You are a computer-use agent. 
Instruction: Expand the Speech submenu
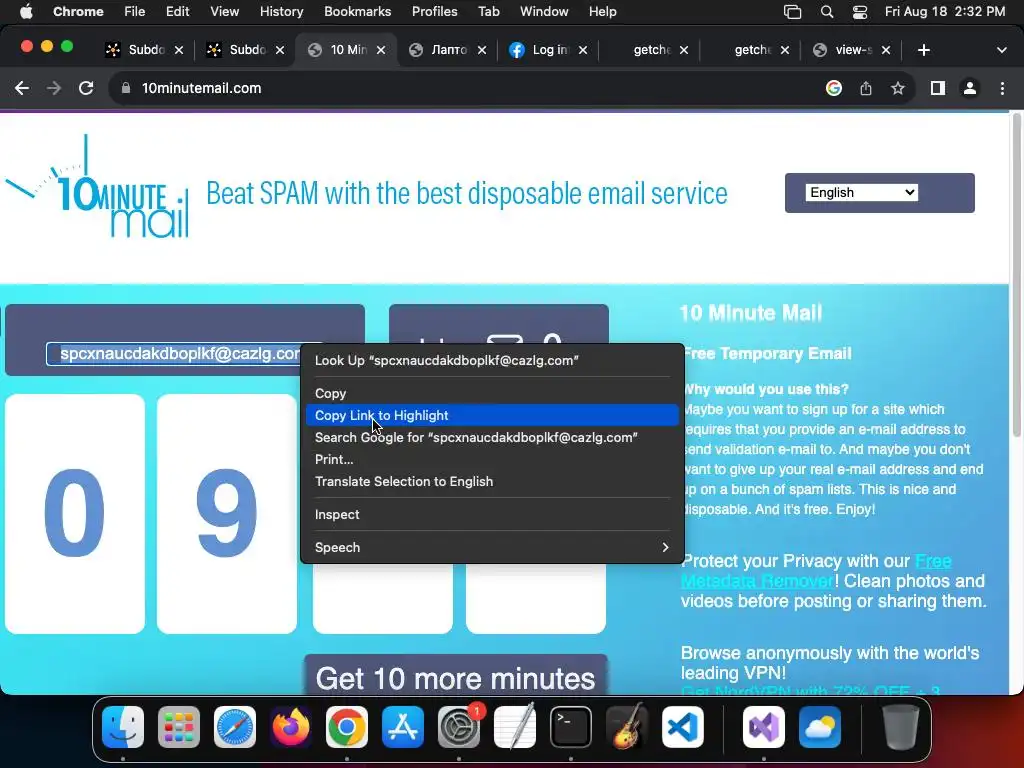[x=492, y=547]
